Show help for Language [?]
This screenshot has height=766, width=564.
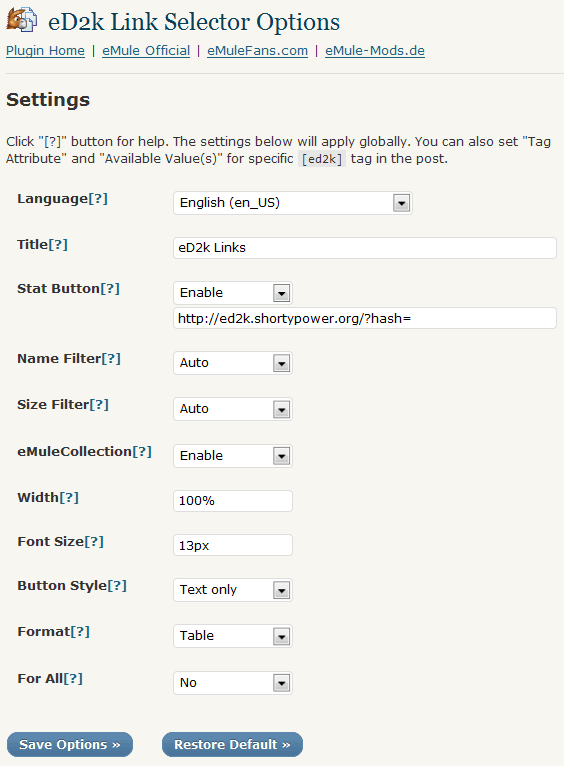point(98,199)
